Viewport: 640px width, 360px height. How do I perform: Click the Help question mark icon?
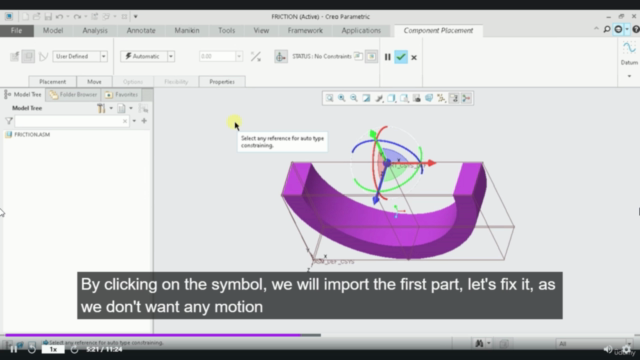pos(636,29)
